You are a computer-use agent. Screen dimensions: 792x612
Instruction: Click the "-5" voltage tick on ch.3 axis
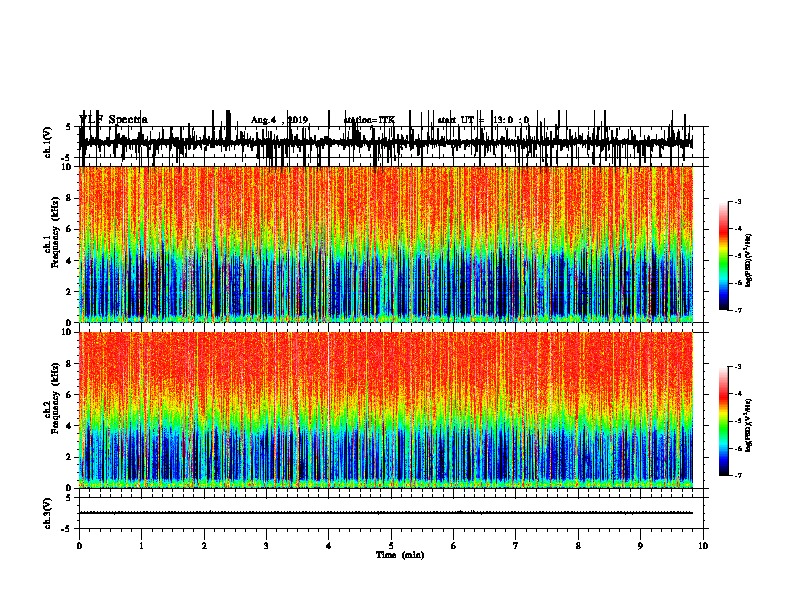pyautogui.click(x=68, y=529)
